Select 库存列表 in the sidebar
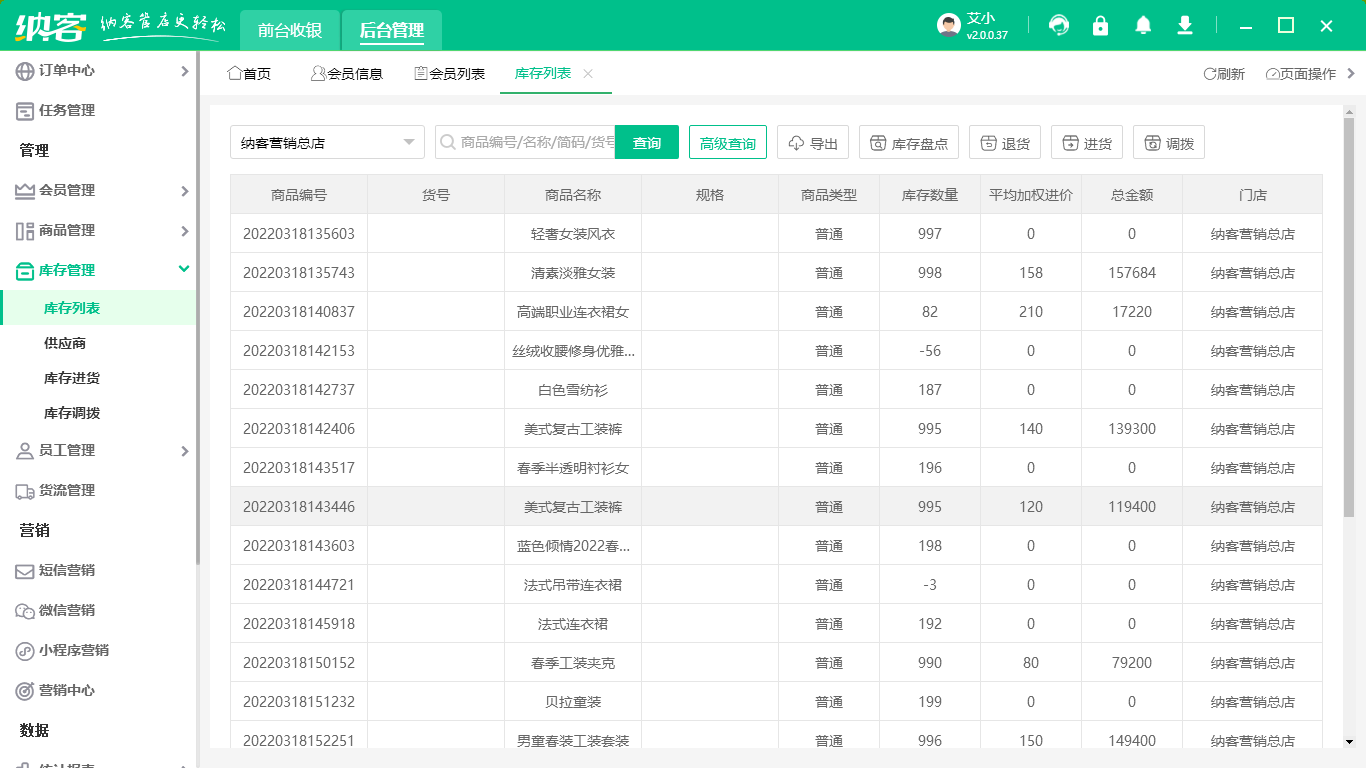This screenshot has height=768, width=1366. point(98,308)
